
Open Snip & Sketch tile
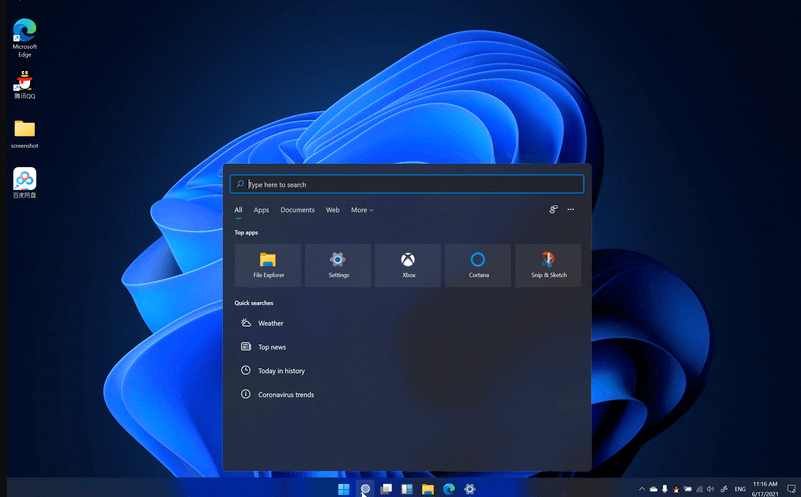pyautogui.click(x=548, y=265)
